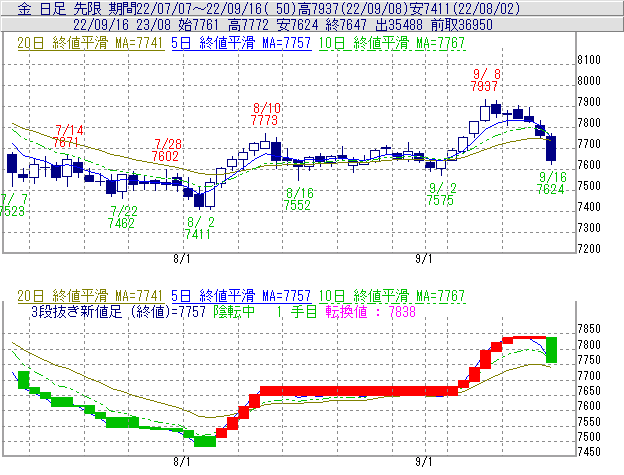Select the 9/8 7937 high label
Screen dimensions: 624x475
coord(485,80)
